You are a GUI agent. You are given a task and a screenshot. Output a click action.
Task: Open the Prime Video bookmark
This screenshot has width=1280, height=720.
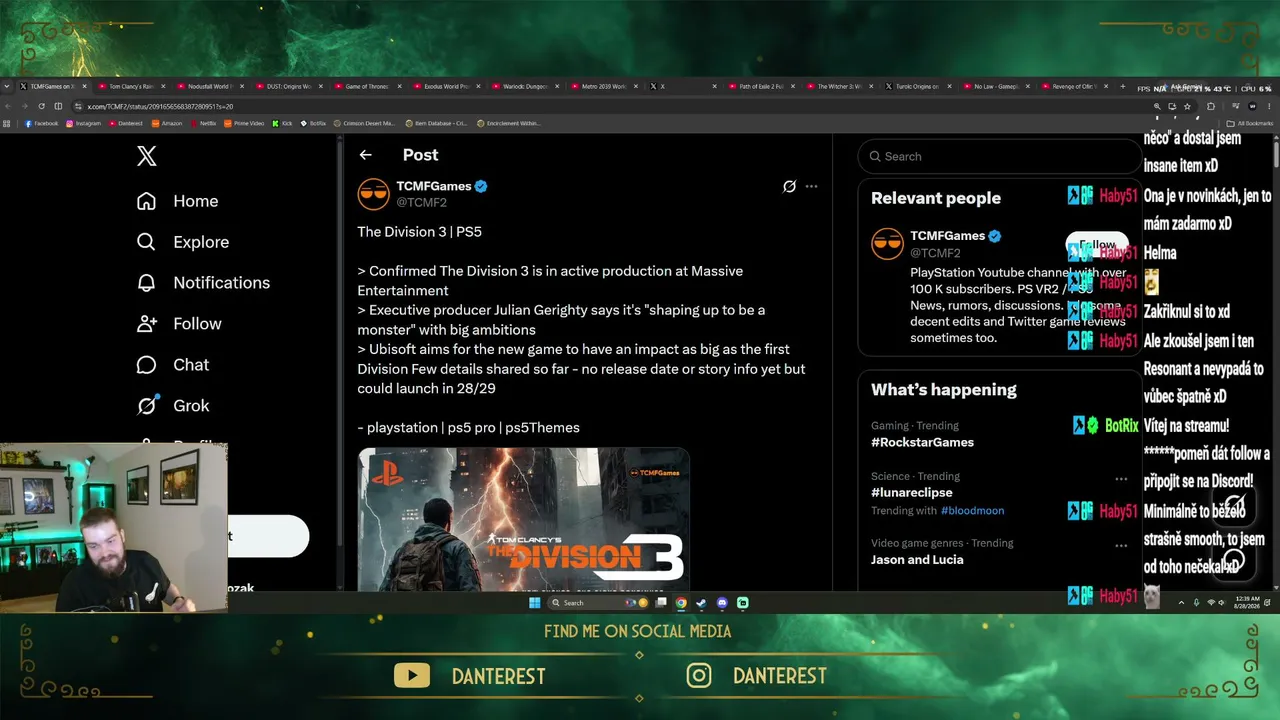[244, 123]
